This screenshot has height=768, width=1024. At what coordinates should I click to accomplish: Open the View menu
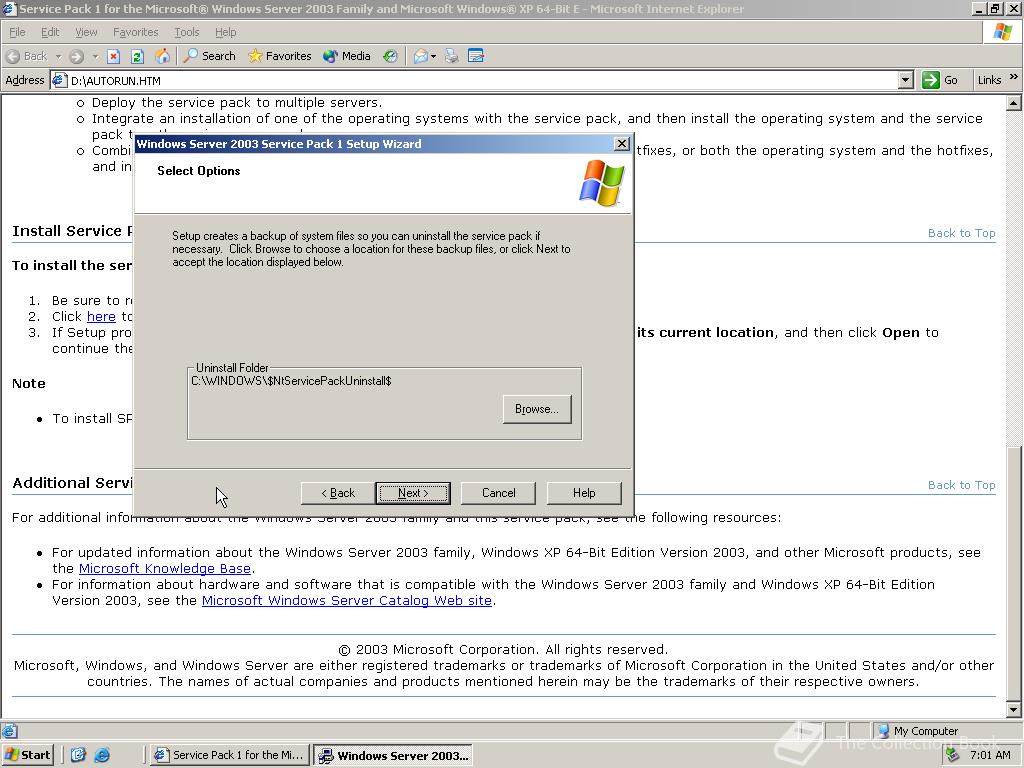(x=86, y=32)
